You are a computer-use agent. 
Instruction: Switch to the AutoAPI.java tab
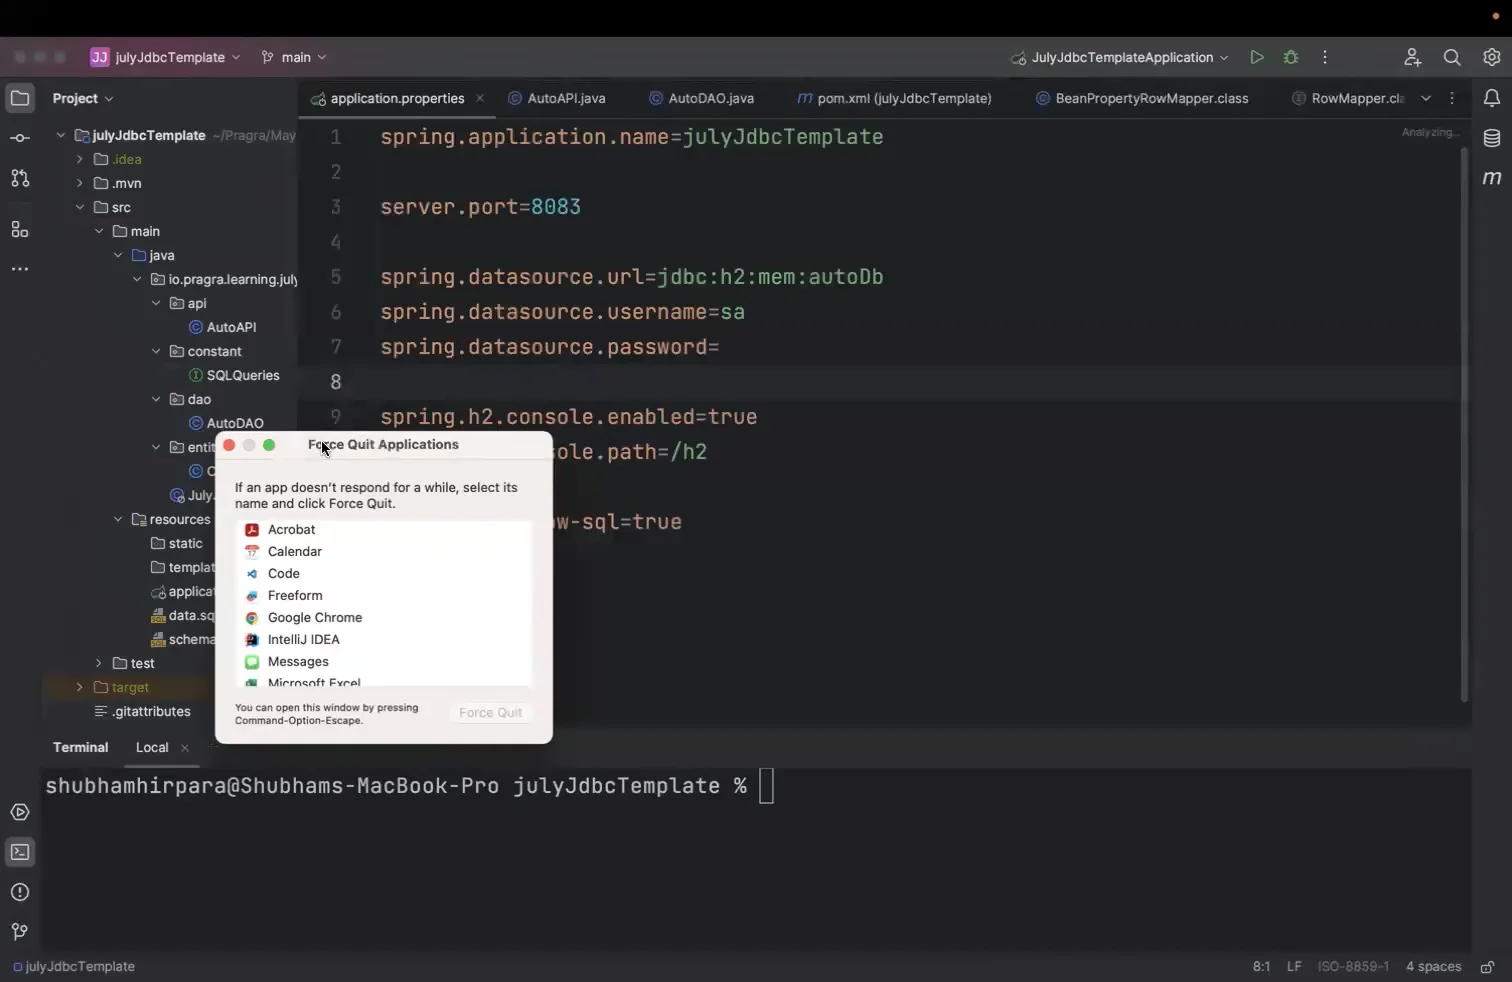(x=557, y=98)
